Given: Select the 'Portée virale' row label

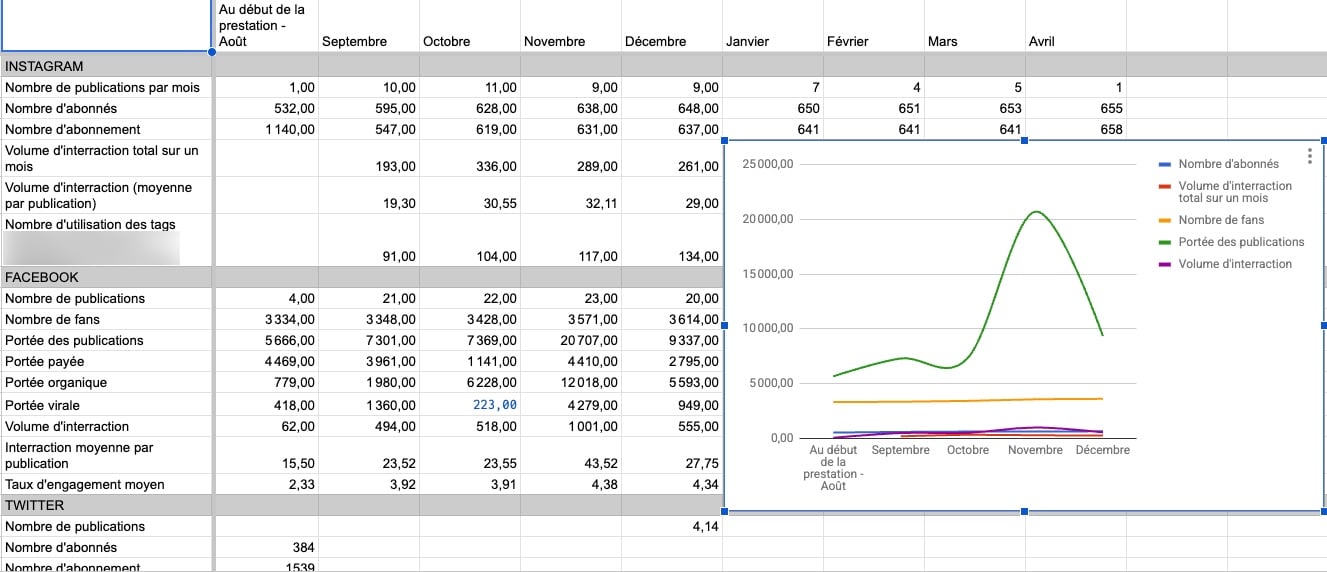Looking at the screenshot, I should 107,405.
